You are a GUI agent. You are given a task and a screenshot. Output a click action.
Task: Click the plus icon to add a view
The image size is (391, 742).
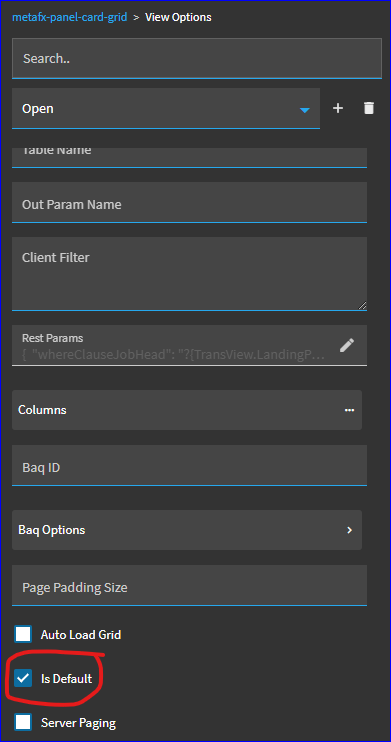tap(338, 108)
